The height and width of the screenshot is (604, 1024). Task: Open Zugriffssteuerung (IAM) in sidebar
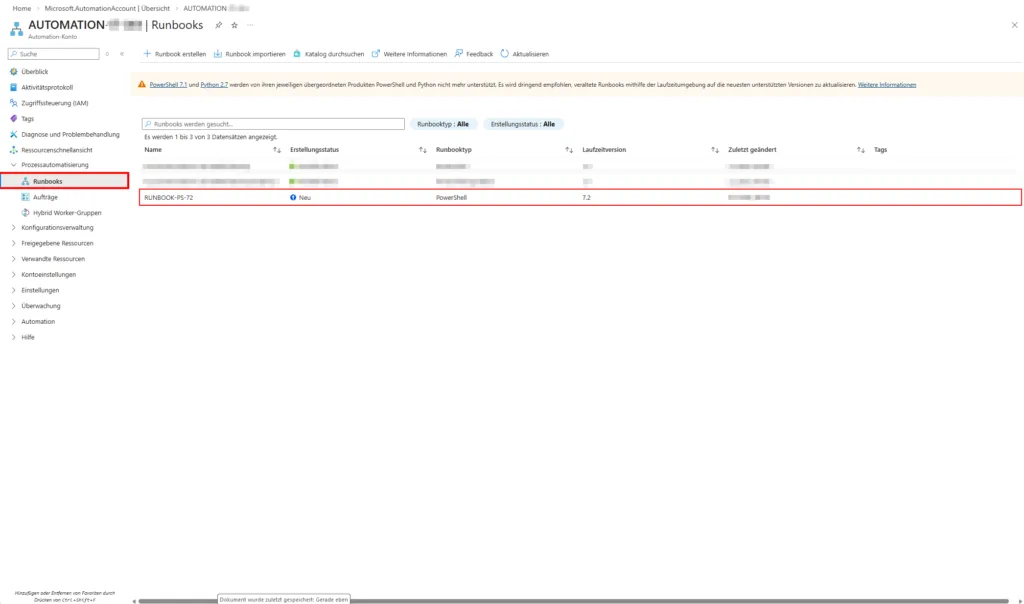[x=55, y=103]
